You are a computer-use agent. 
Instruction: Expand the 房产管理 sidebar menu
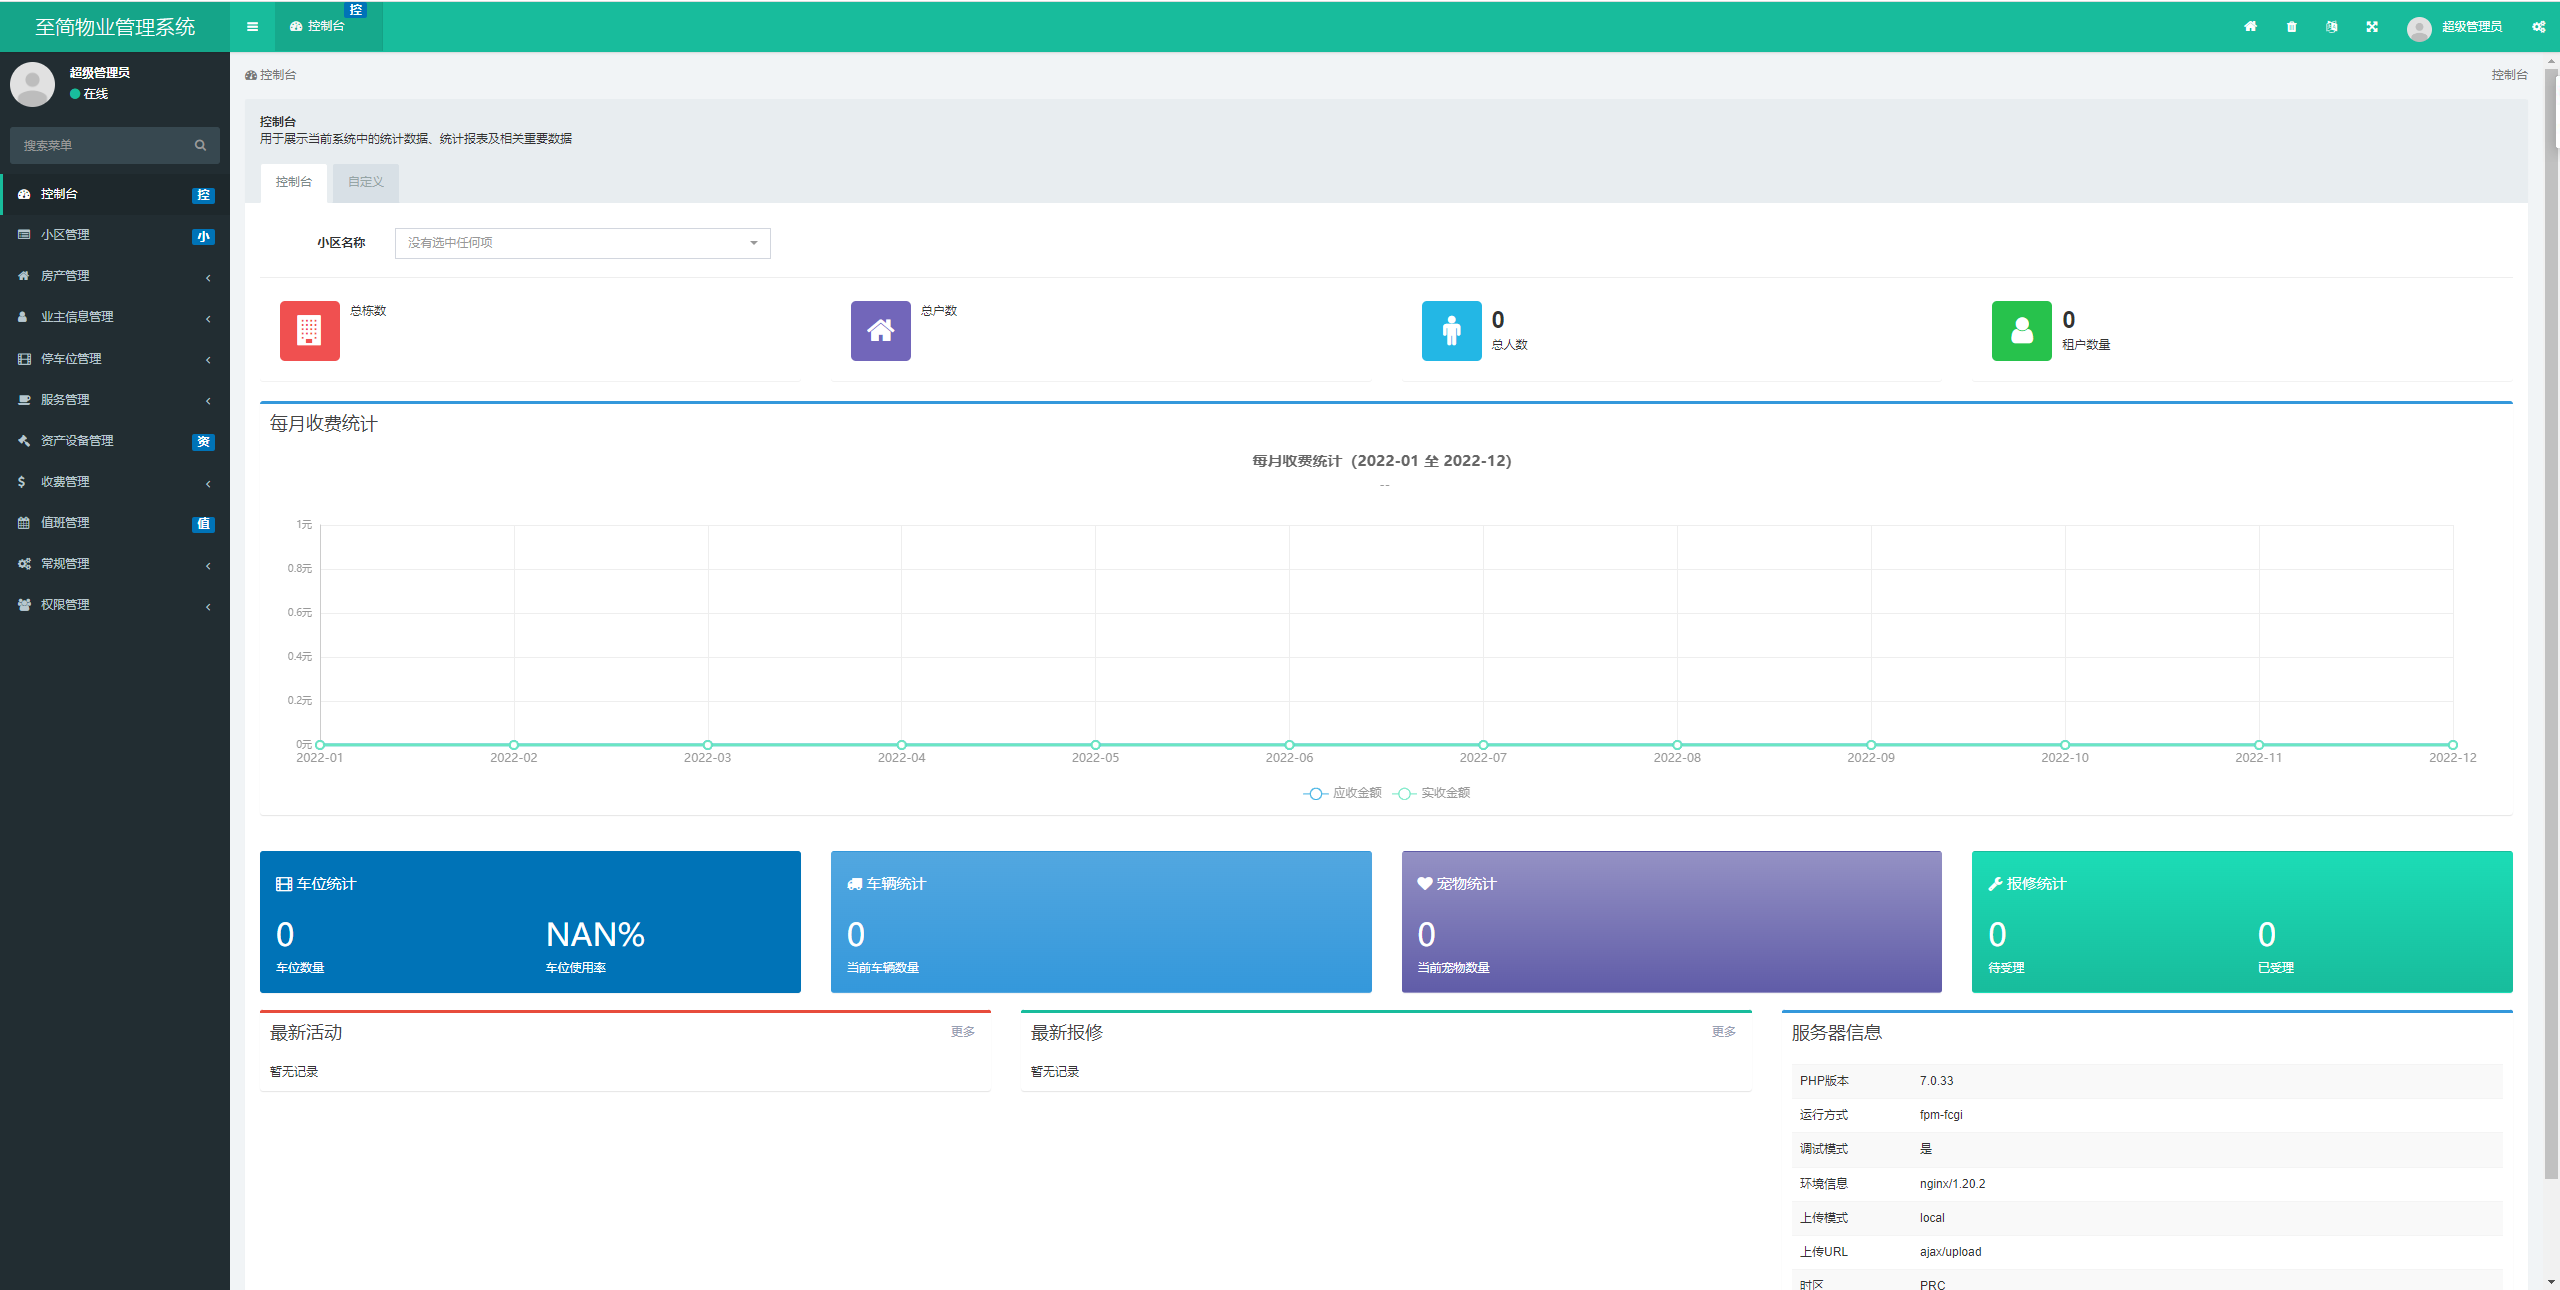115,276
